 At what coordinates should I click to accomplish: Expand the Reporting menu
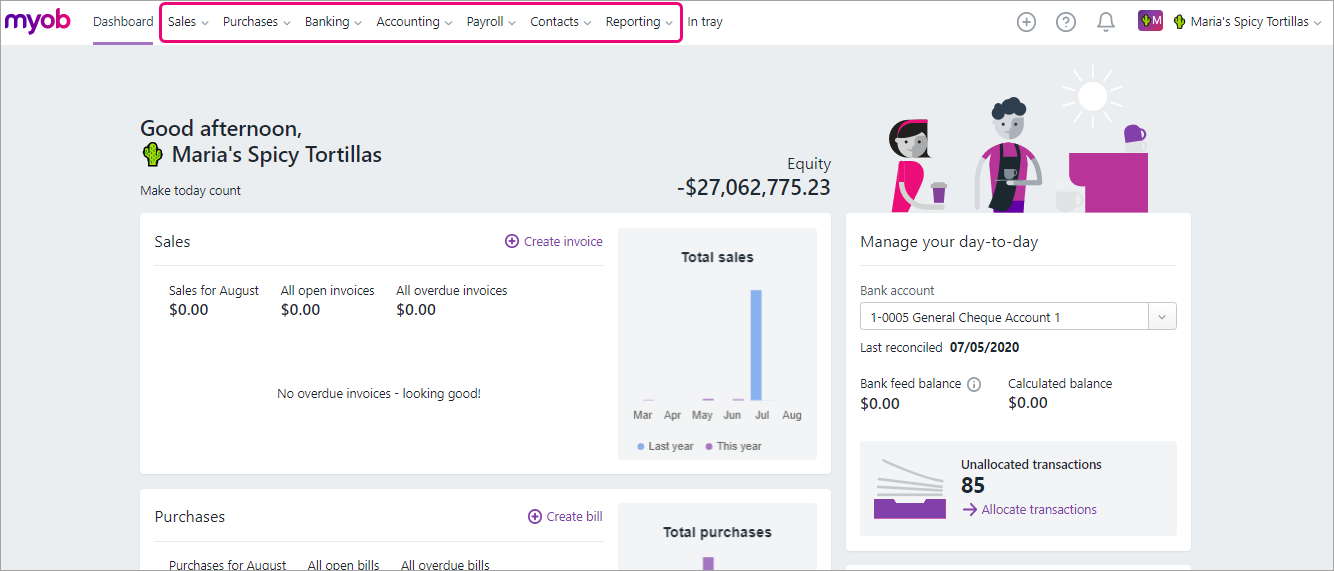(x=639, y=22)
